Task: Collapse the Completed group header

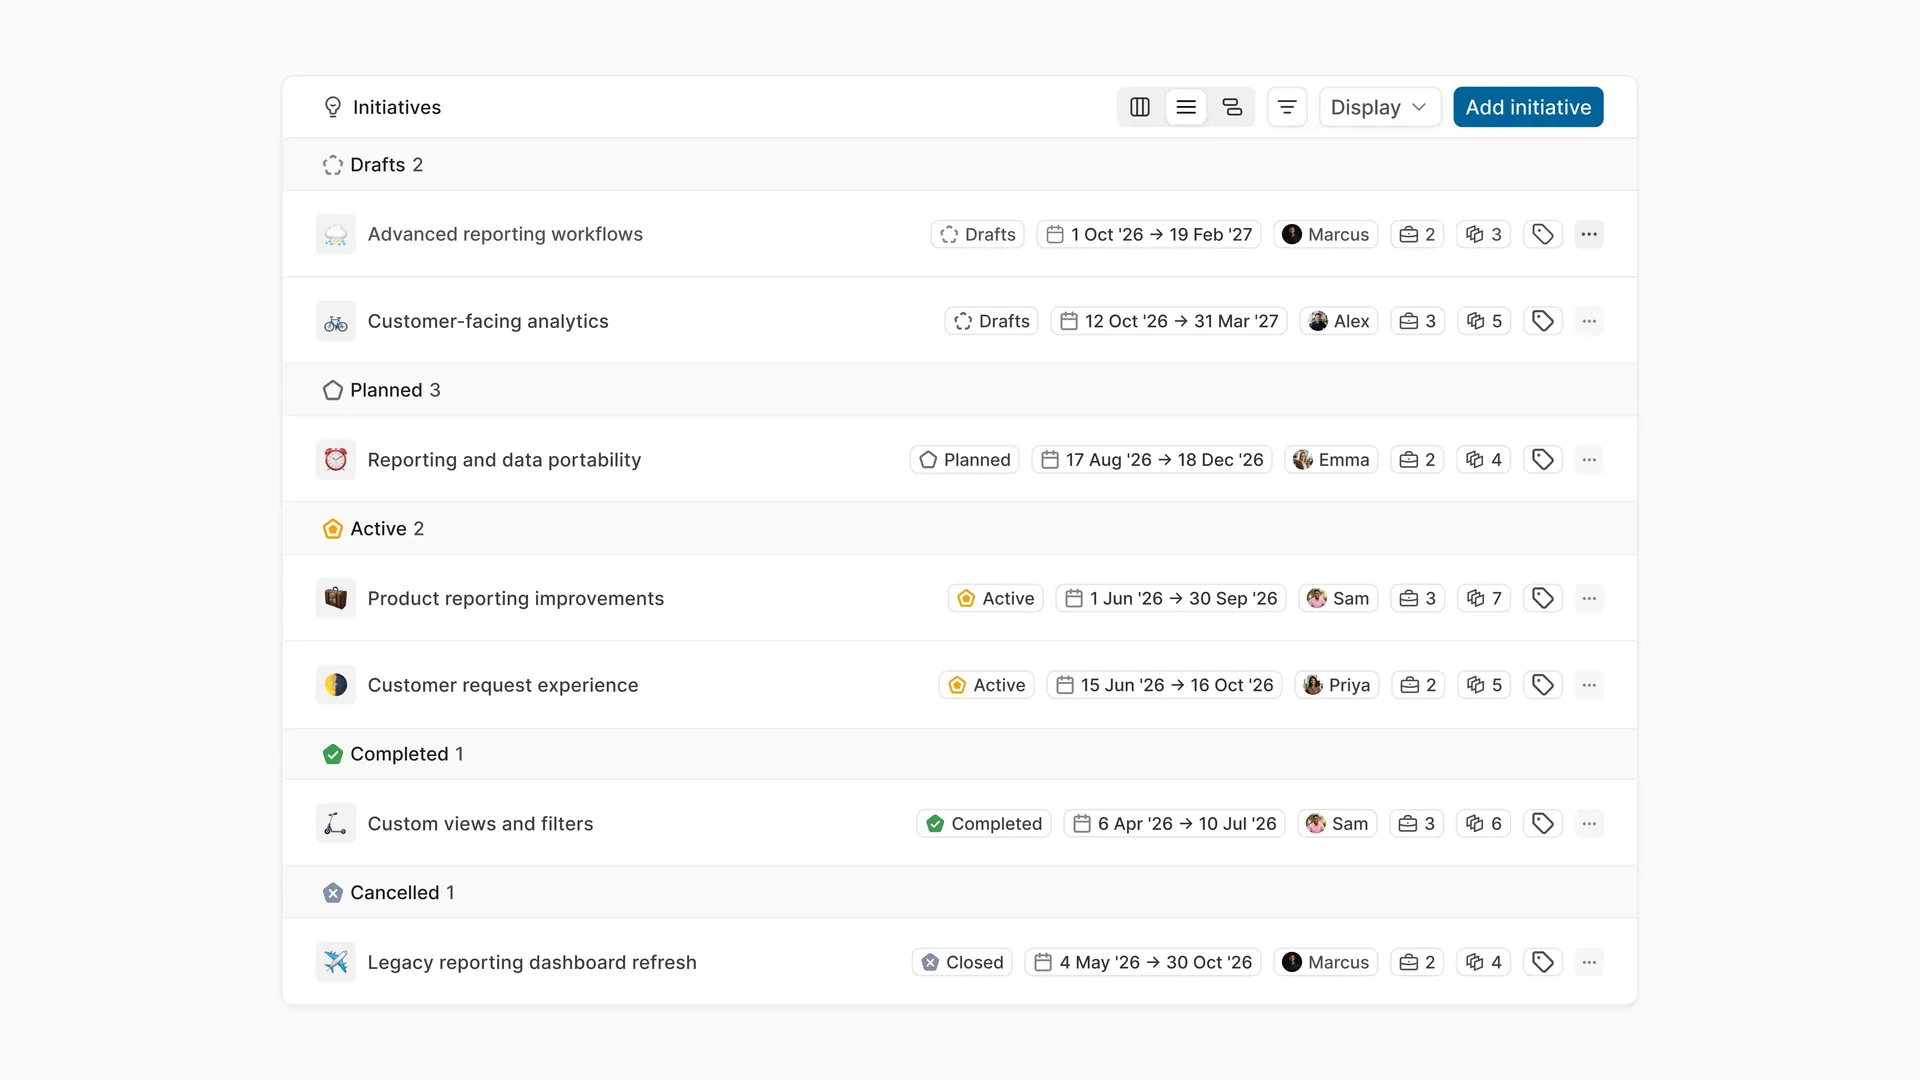Action: (960, 754)
